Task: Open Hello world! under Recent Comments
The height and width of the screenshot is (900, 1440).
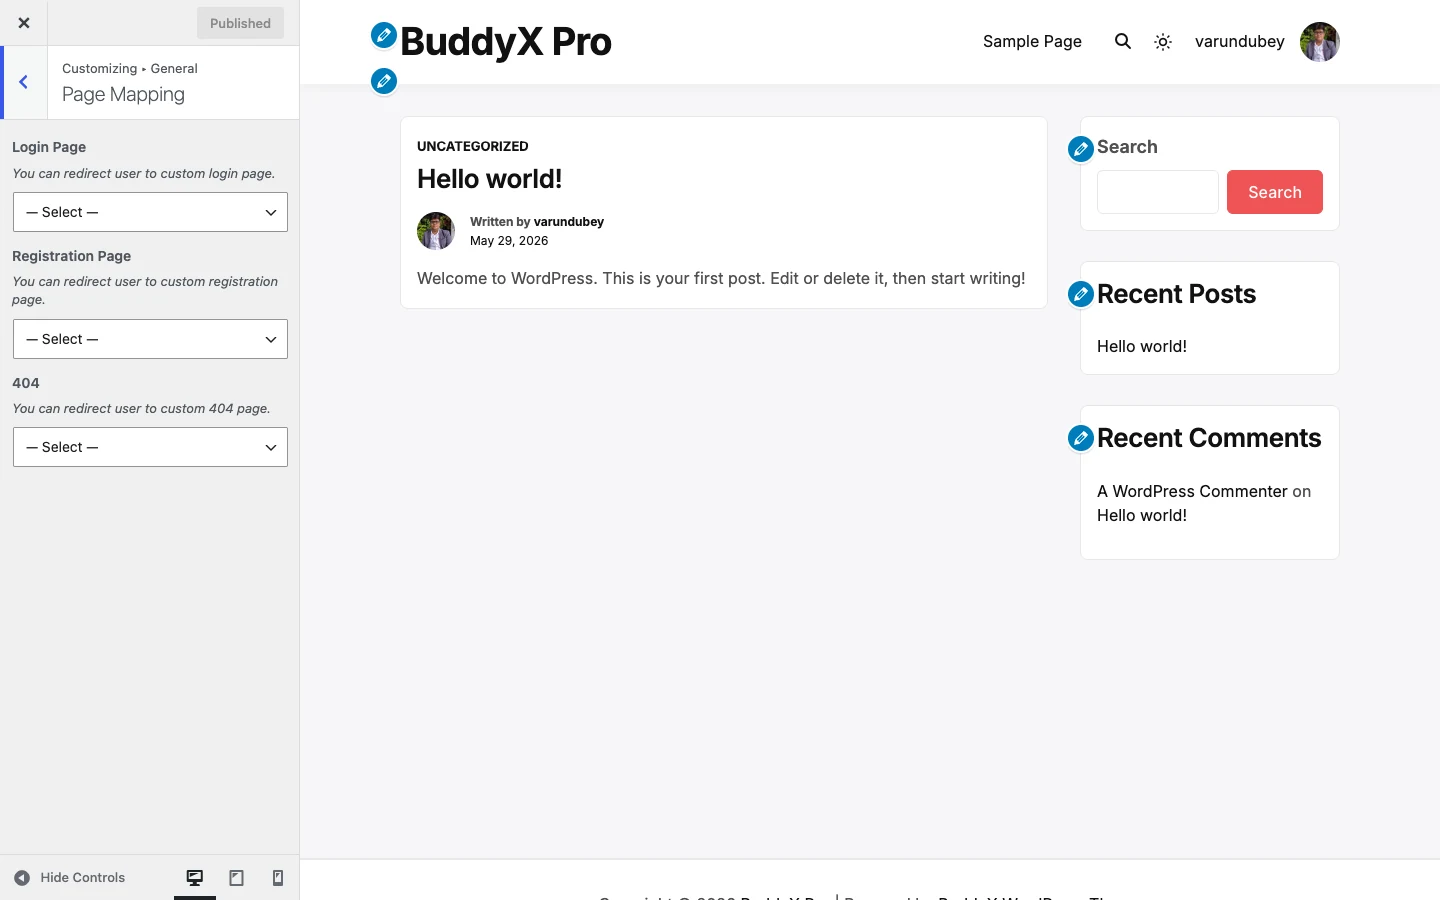Action: pyautogui.click(x=1142, y=515)
